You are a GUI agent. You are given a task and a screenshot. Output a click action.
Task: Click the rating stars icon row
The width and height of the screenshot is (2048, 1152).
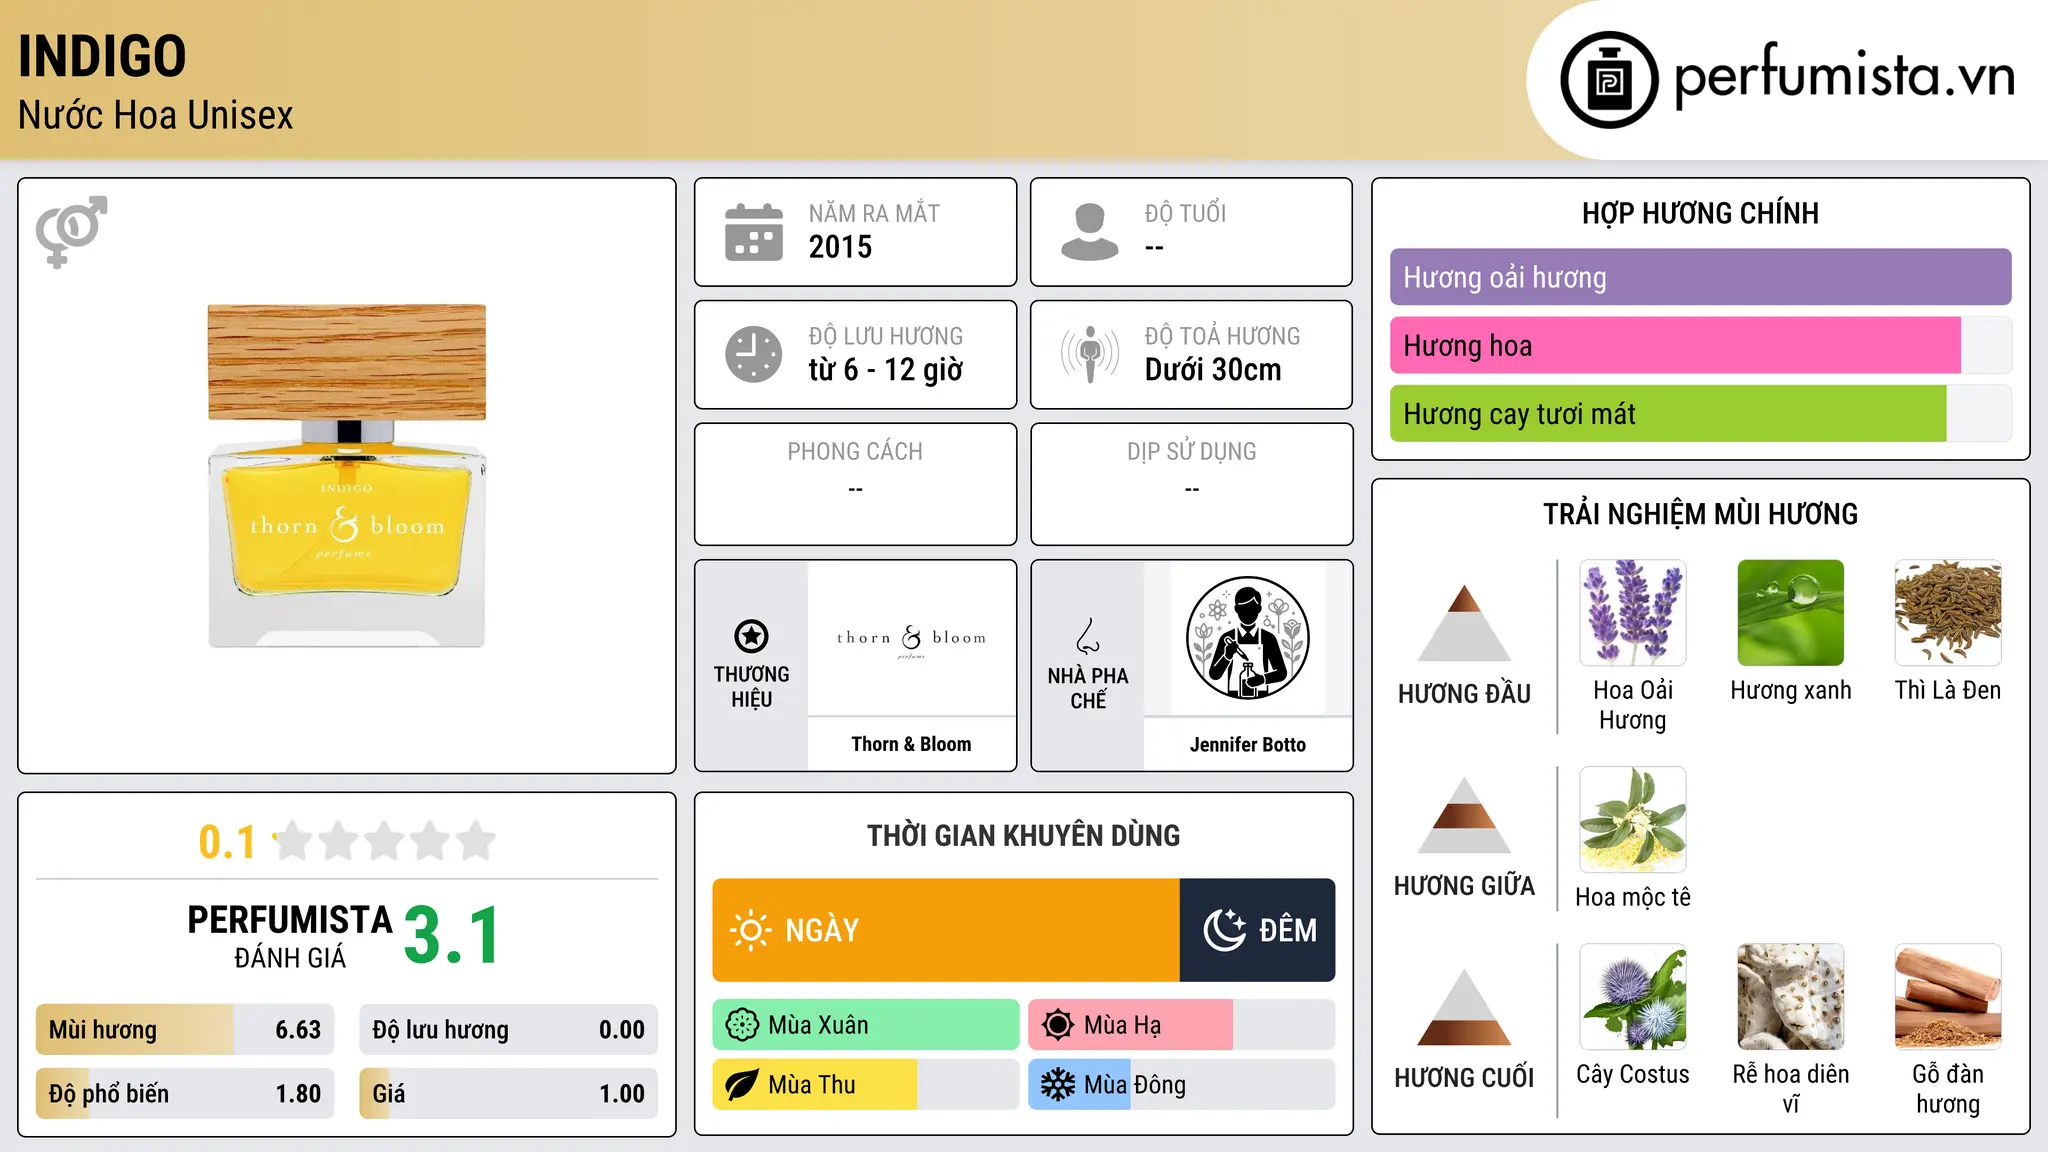coord(384,841)
